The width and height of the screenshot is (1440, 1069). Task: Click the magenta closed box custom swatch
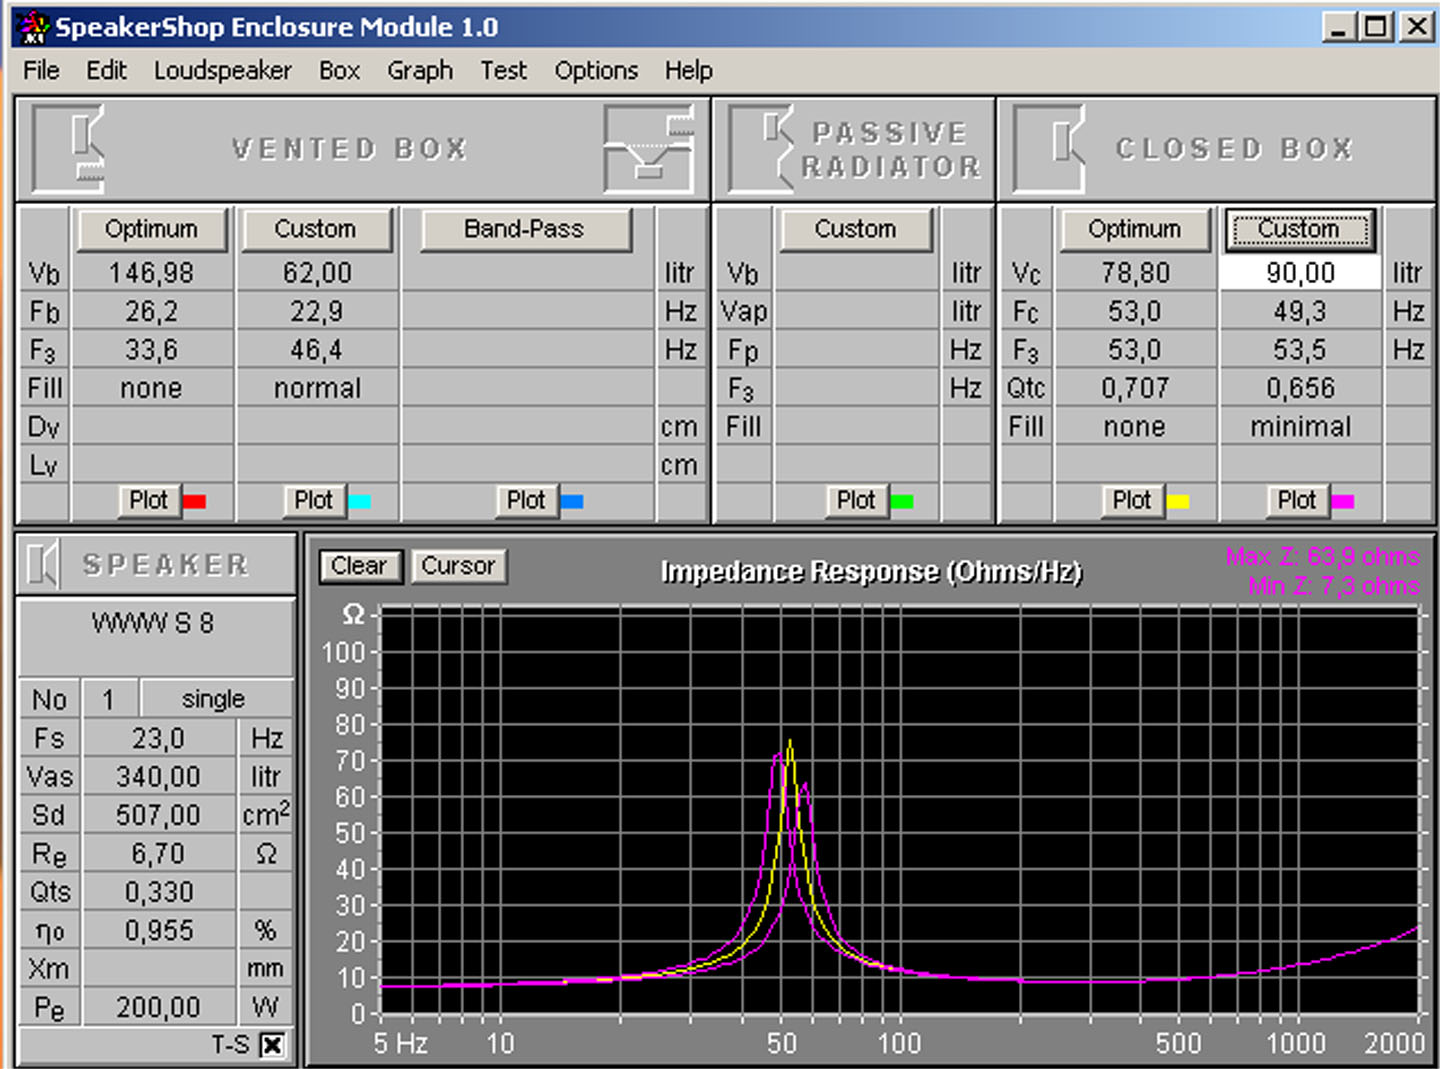pos(1342,501)
